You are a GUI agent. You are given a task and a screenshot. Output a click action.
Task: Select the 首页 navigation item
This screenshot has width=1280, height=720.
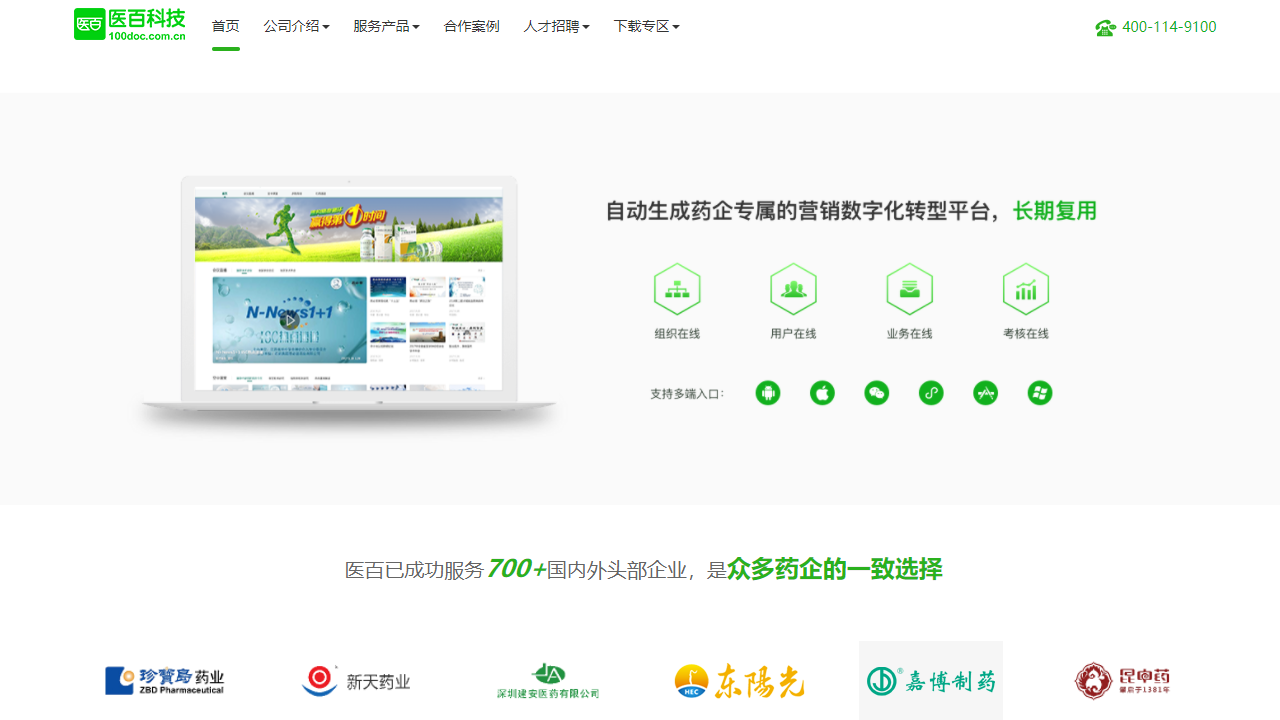pyautogui.click(x=225, y=26)
